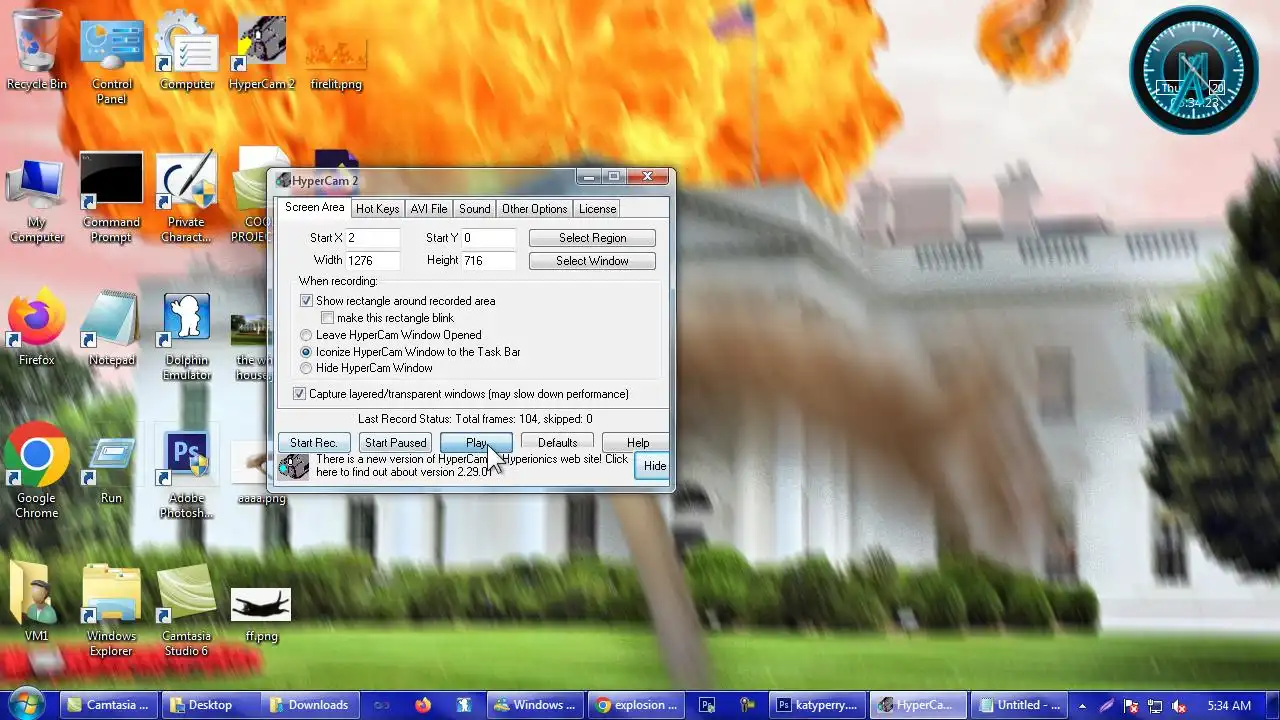Switch to the Other Options tab
This screenshot has width=1280, height=720.
point(534,209)
